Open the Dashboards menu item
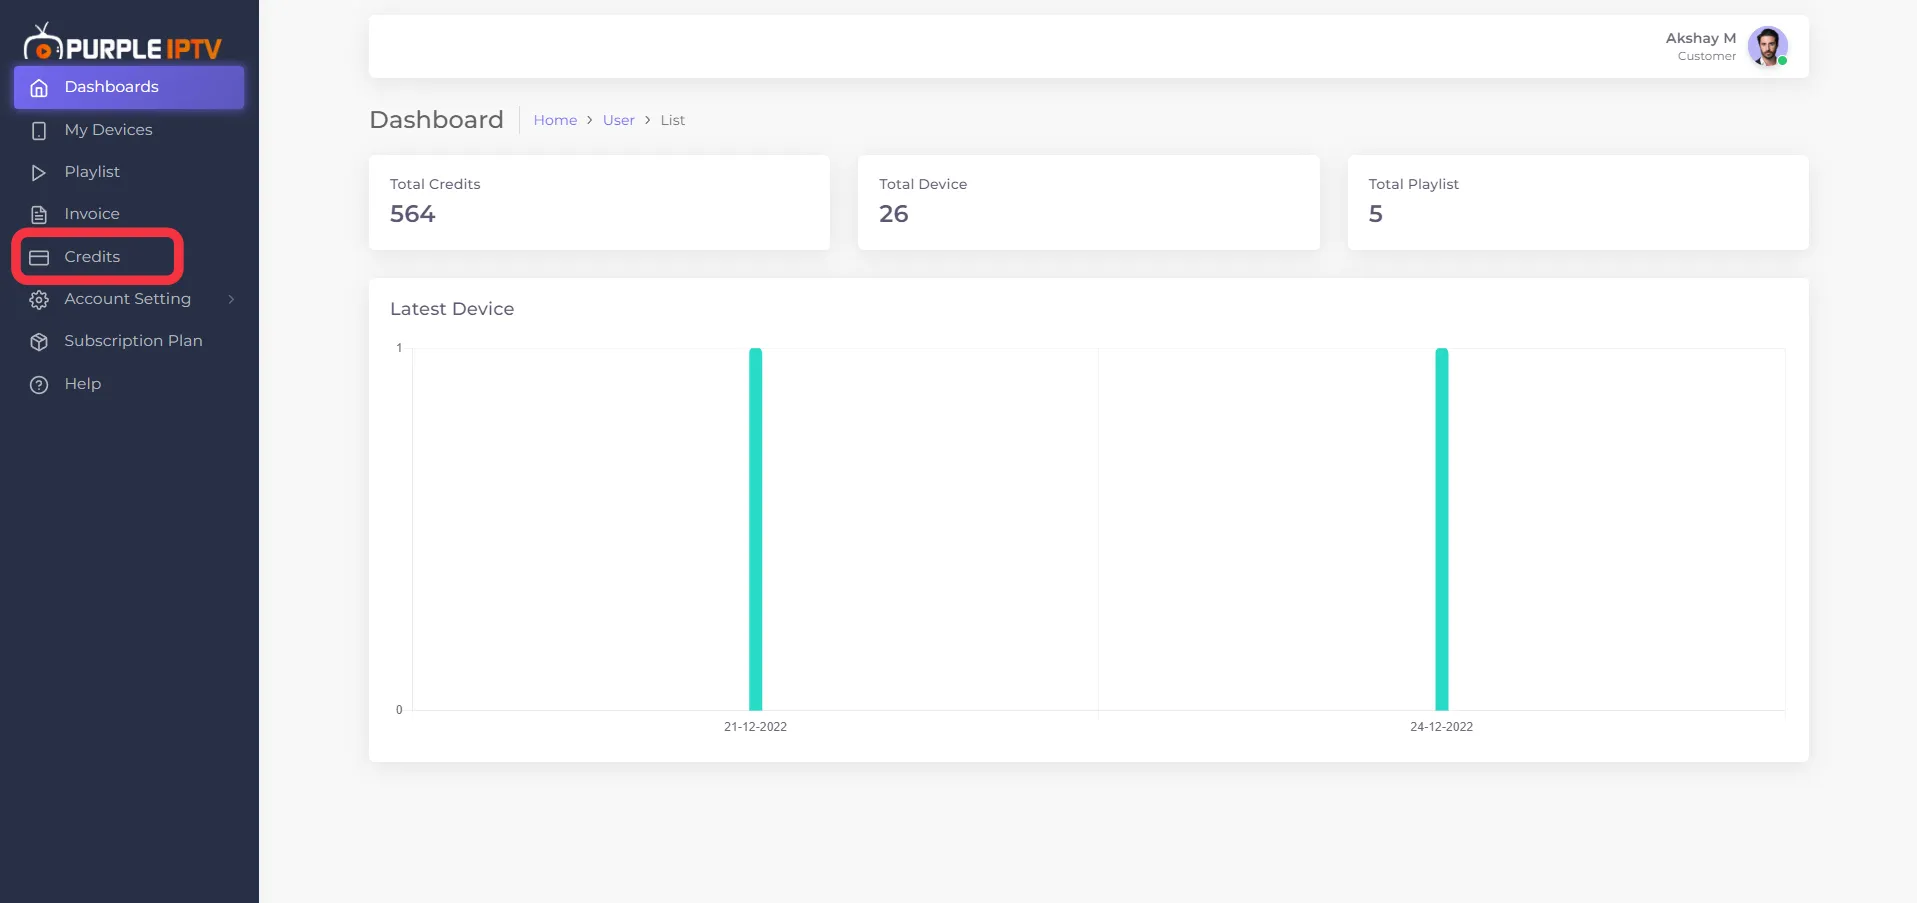This screenshot has width=1917, height=903. (x=129, y=87)
